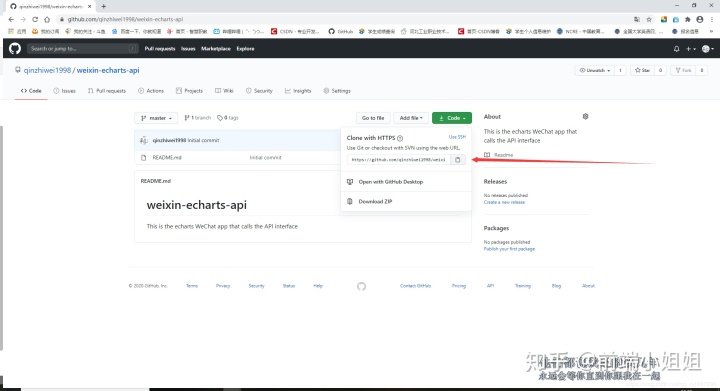Click the help icon beside Clone with HTTPS
Screen dimensions: 720x391
[x=400, y=138]
